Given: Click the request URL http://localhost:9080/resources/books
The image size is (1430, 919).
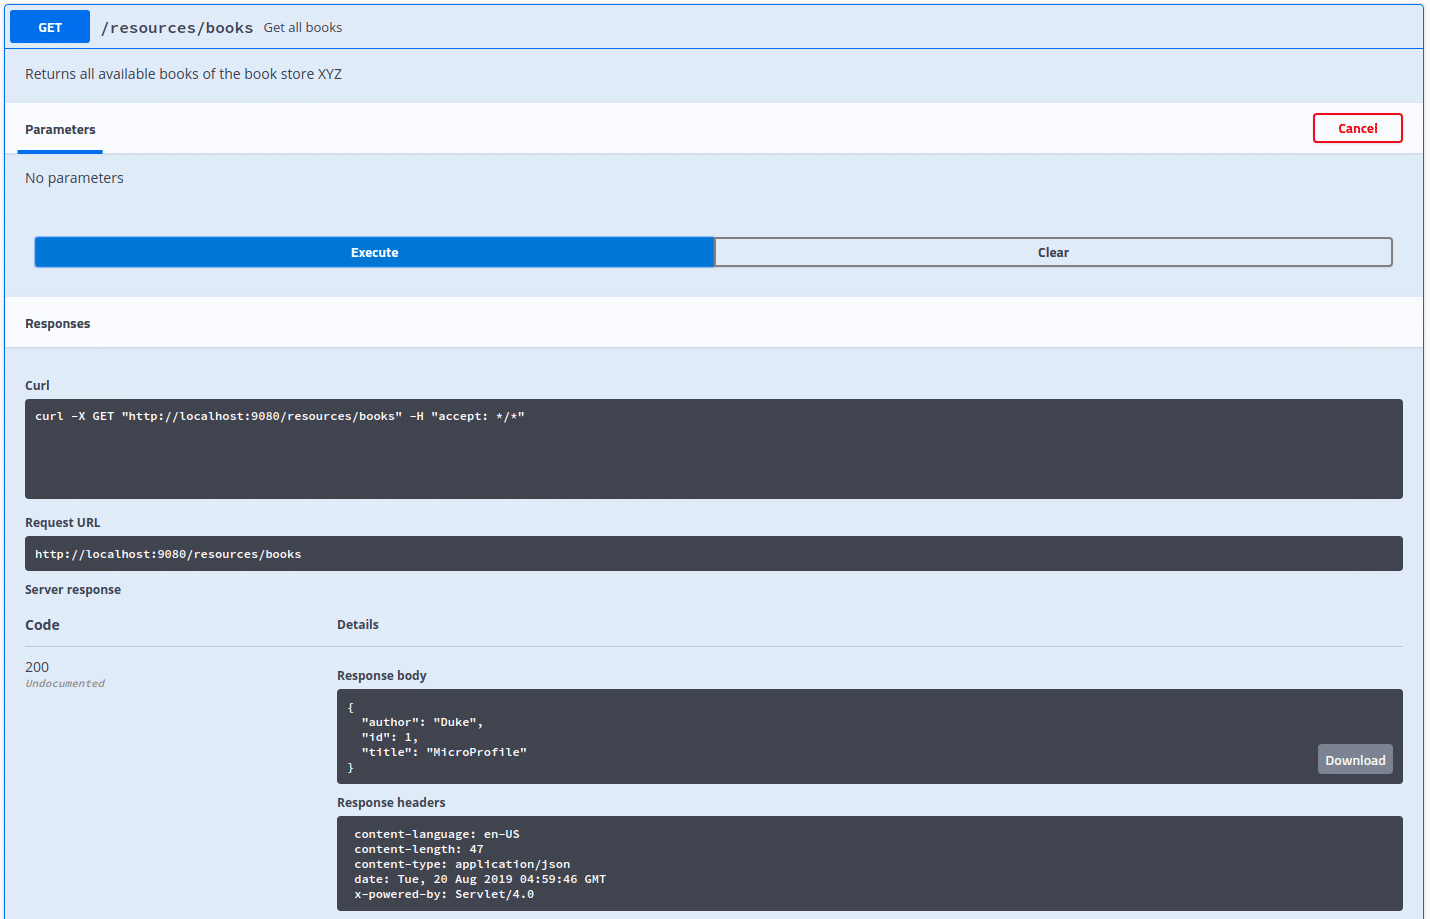Looking at the screenshot, I should (x=168, y=554).
